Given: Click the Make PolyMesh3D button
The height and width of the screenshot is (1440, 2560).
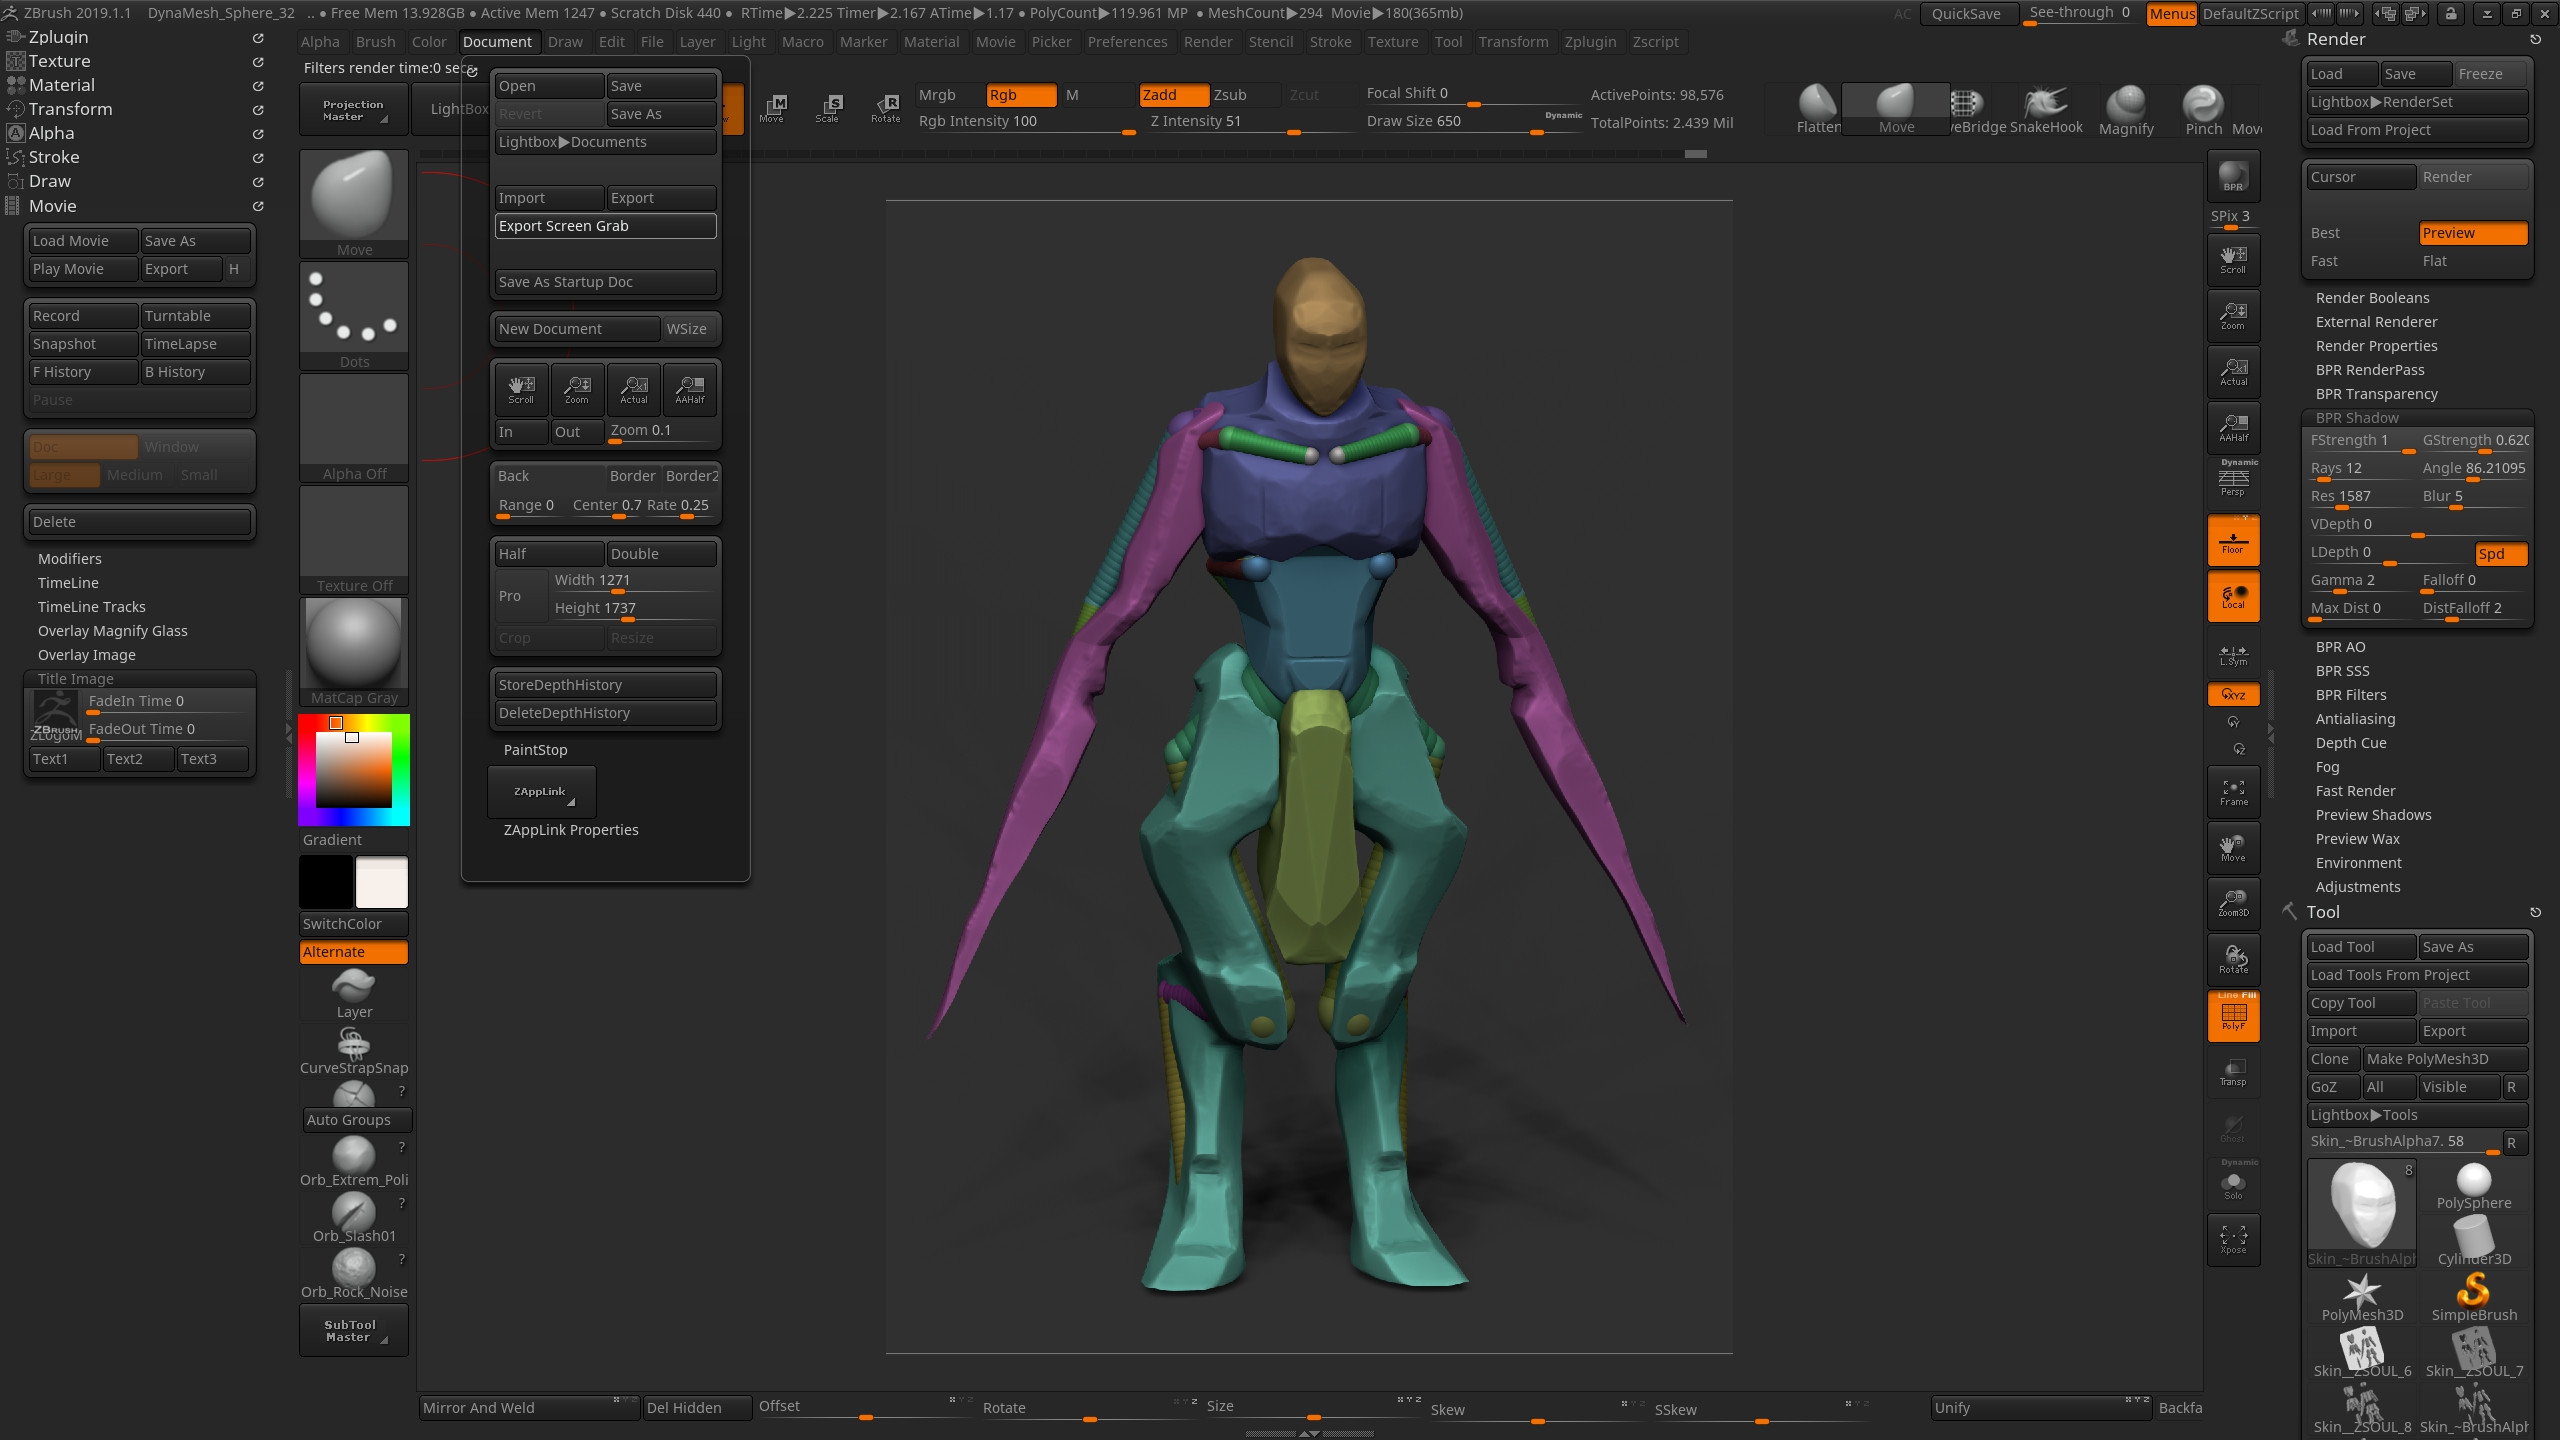Looking at the screenshot, I should pyautogui.click(x=2445, y=1059).
